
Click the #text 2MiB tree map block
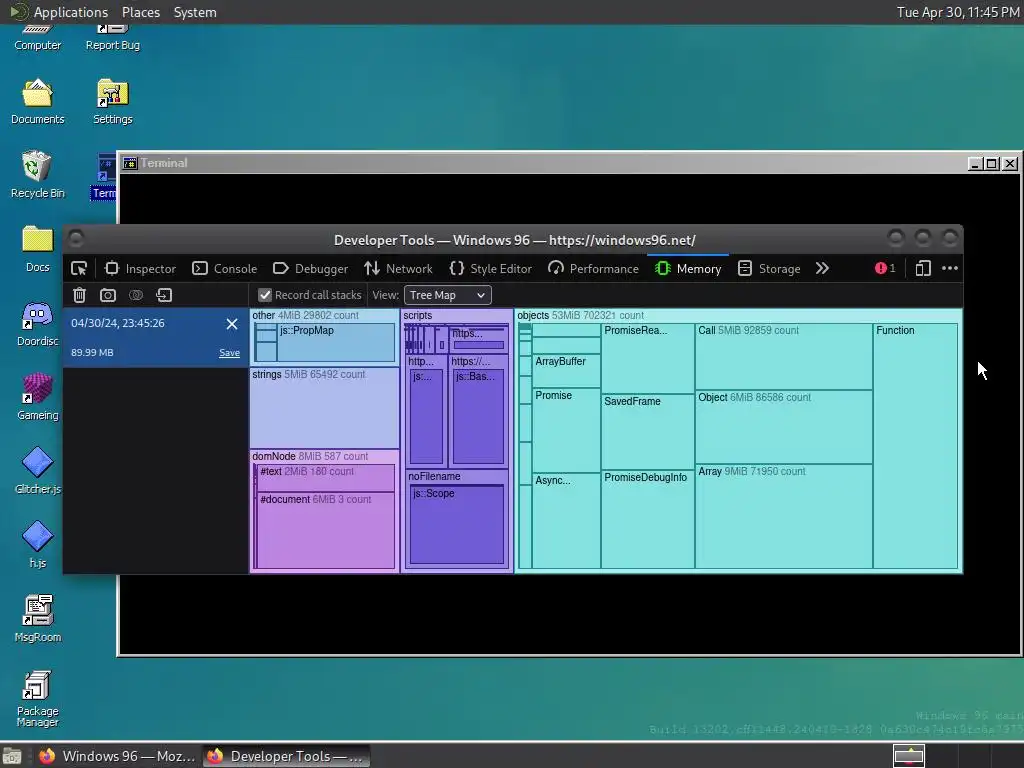(326, 478)
